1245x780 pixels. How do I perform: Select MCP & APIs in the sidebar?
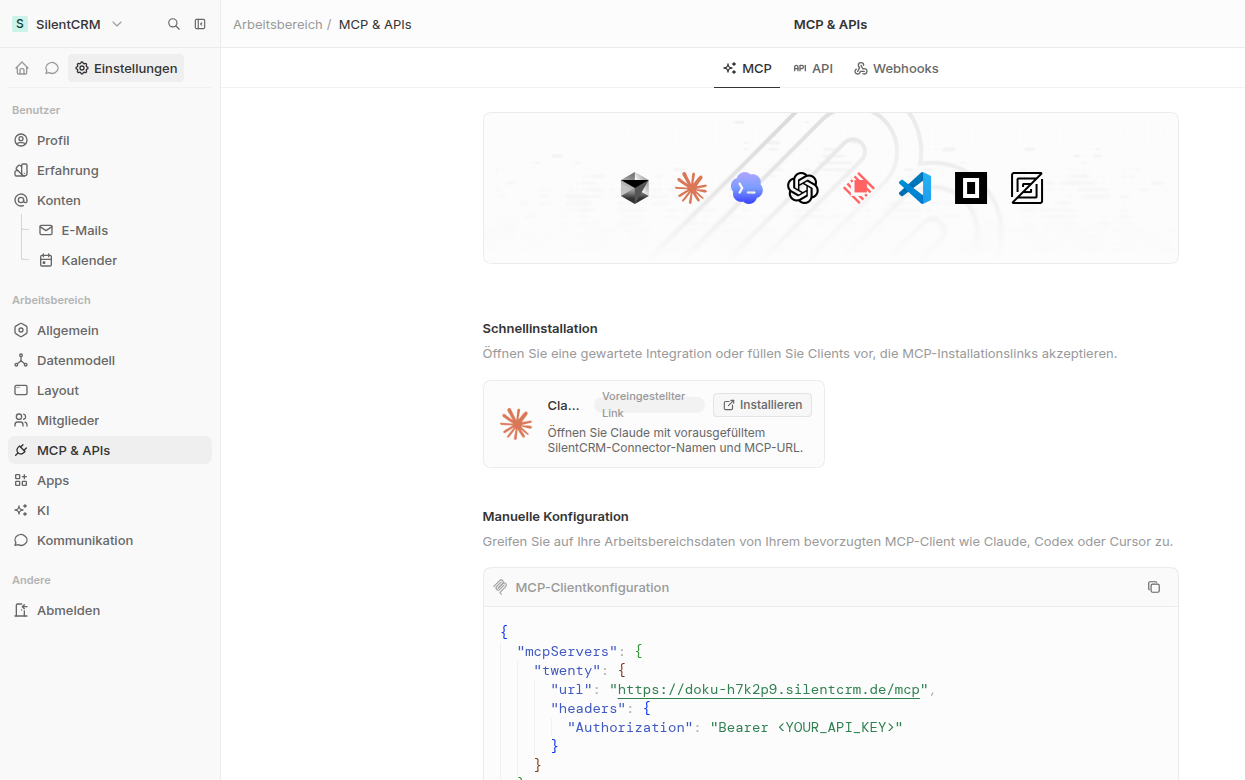[110, 450]
